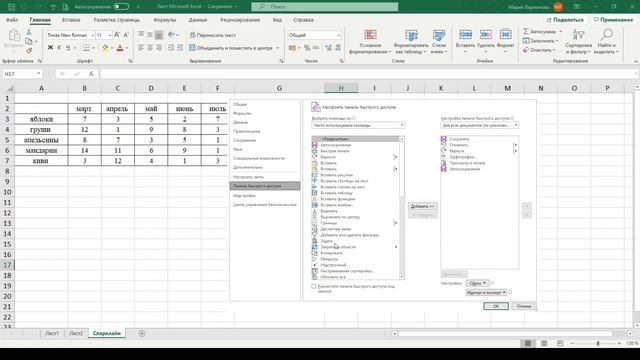640x360 pixels.
Task: Click the Добавить >> button in dialog
Action: pos(422,206)
